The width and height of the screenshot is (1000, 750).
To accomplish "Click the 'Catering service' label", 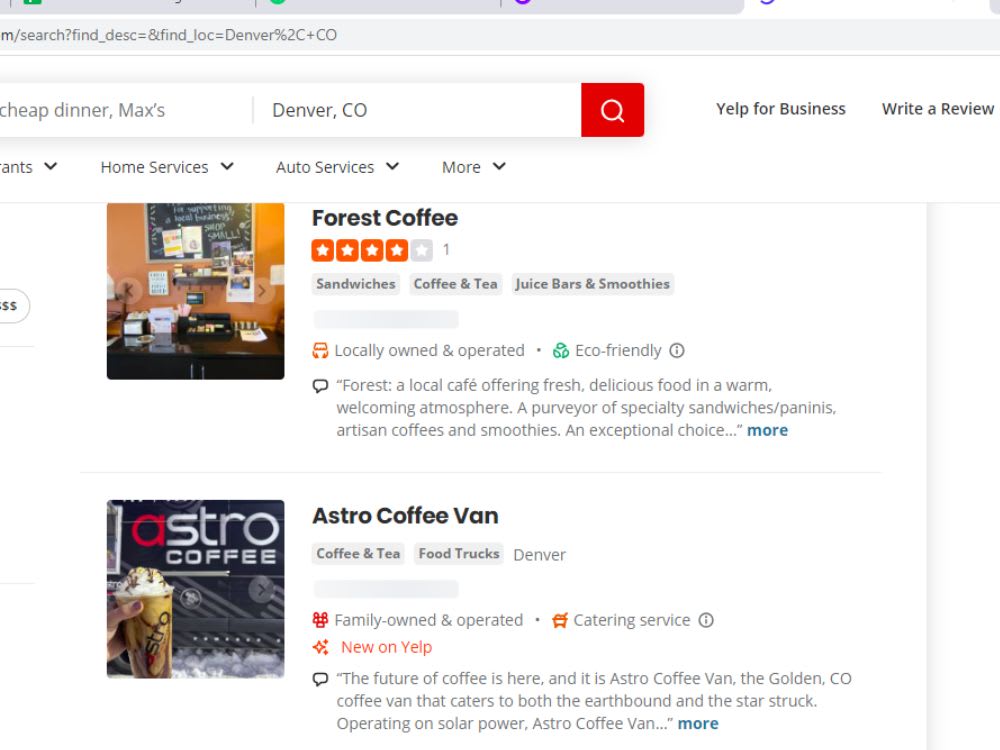I will pos(631,620).
